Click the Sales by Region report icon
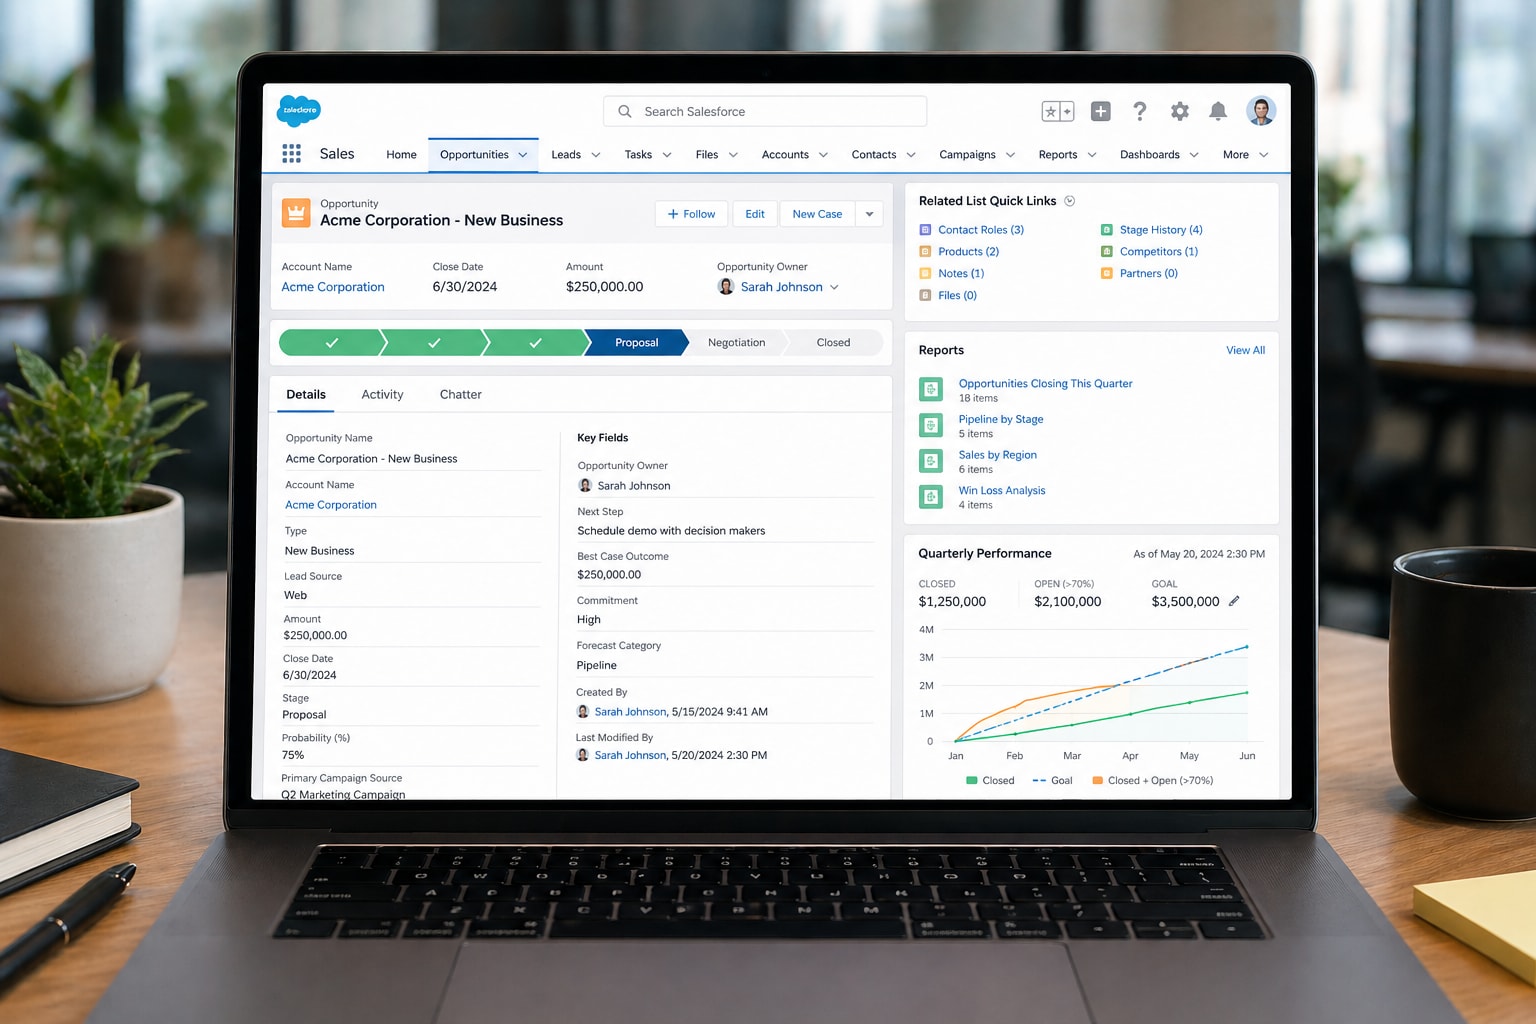Screen dimensions: 1536x1024 tap(931, 461)
